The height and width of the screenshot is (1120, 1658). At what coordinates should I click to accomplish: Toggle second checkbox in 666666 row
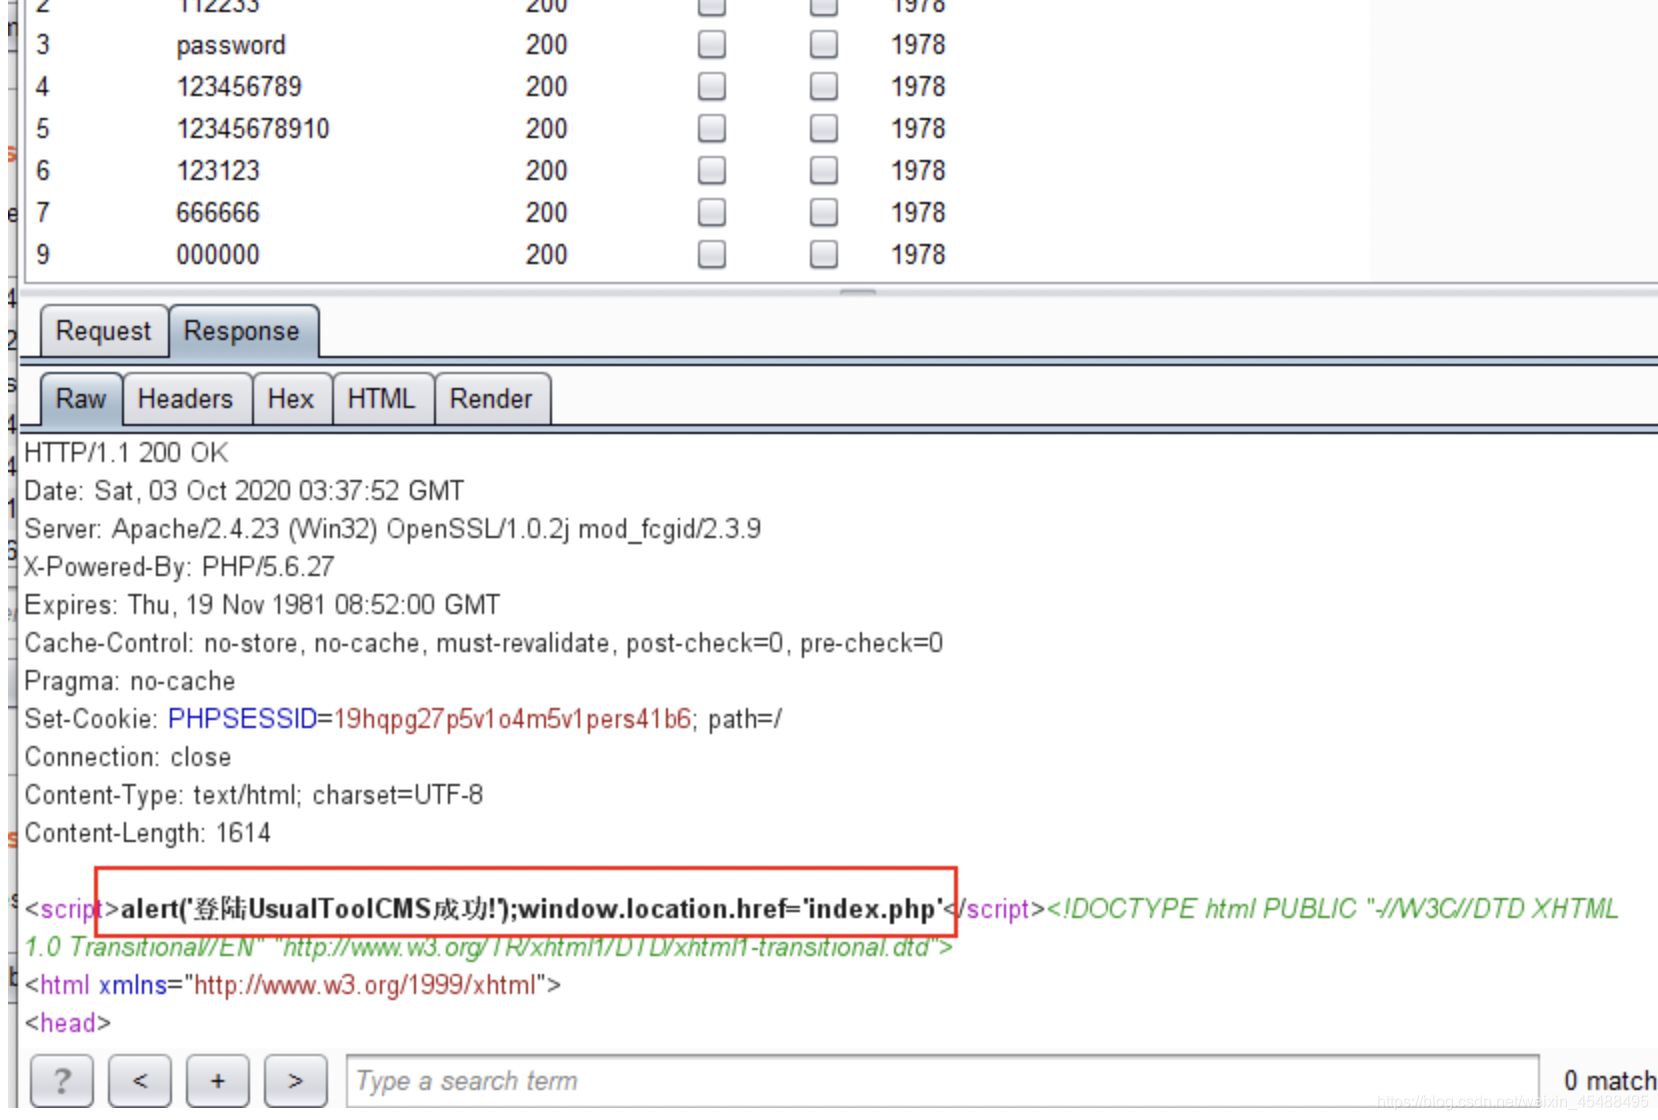point(824,212)
